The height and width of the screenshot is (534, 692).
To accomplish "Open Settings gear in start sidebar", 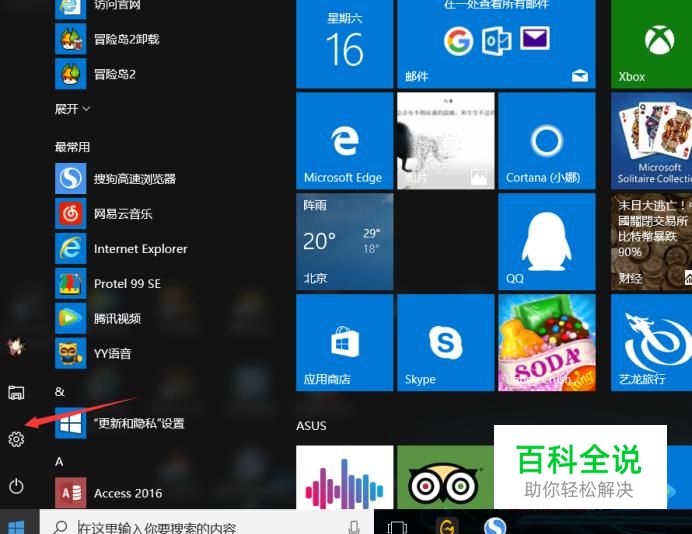I will coord(16,439).
